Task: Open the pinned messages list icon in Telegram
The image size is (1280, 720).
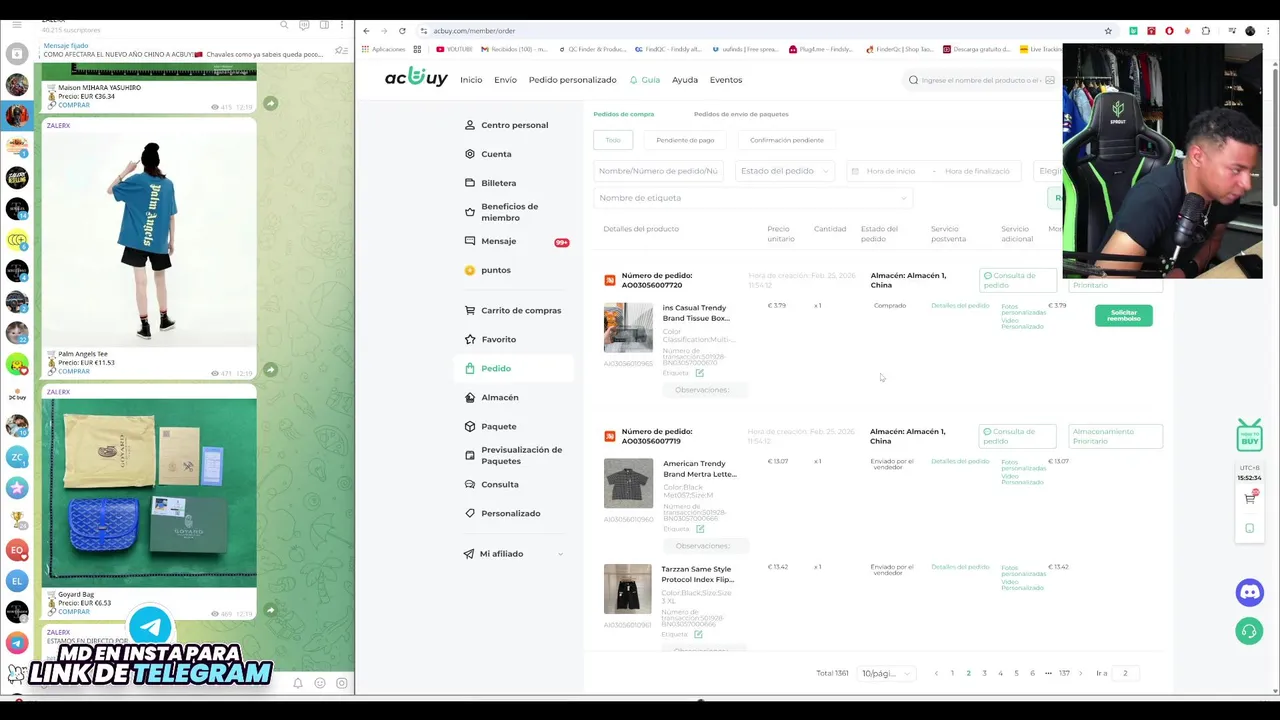Action: [x=342, y=50]
